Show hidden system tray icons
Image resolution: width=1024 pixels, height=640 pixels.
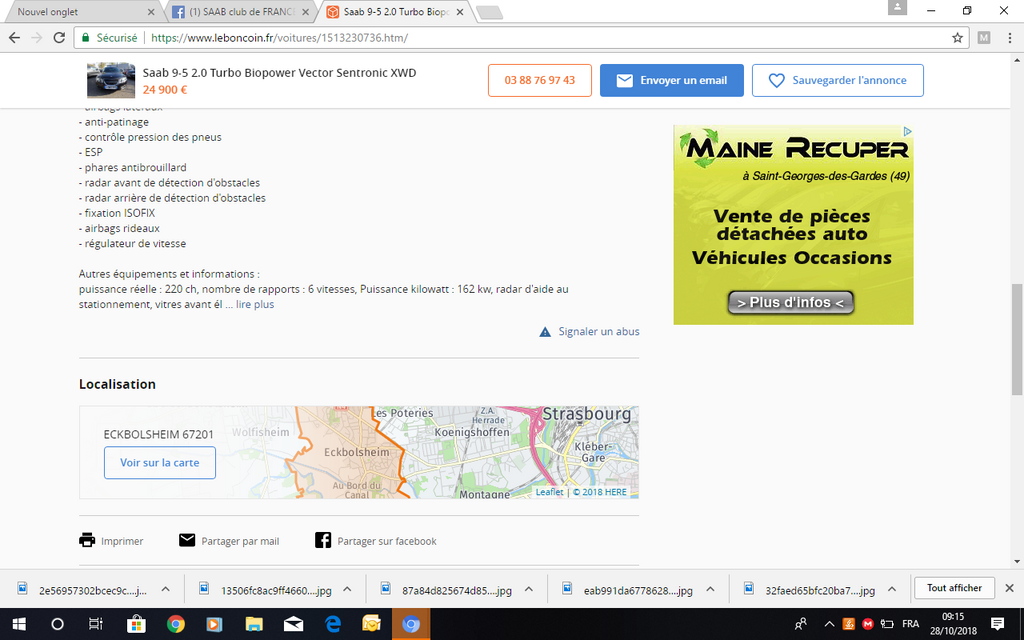pos(829,624)
